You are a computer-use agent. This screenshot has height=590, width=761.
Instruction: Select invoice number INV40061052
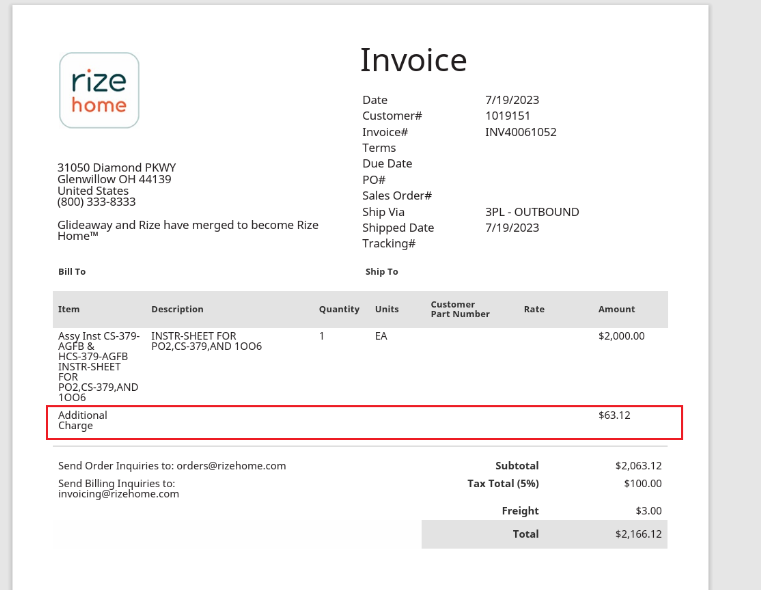tap(520, 132)
